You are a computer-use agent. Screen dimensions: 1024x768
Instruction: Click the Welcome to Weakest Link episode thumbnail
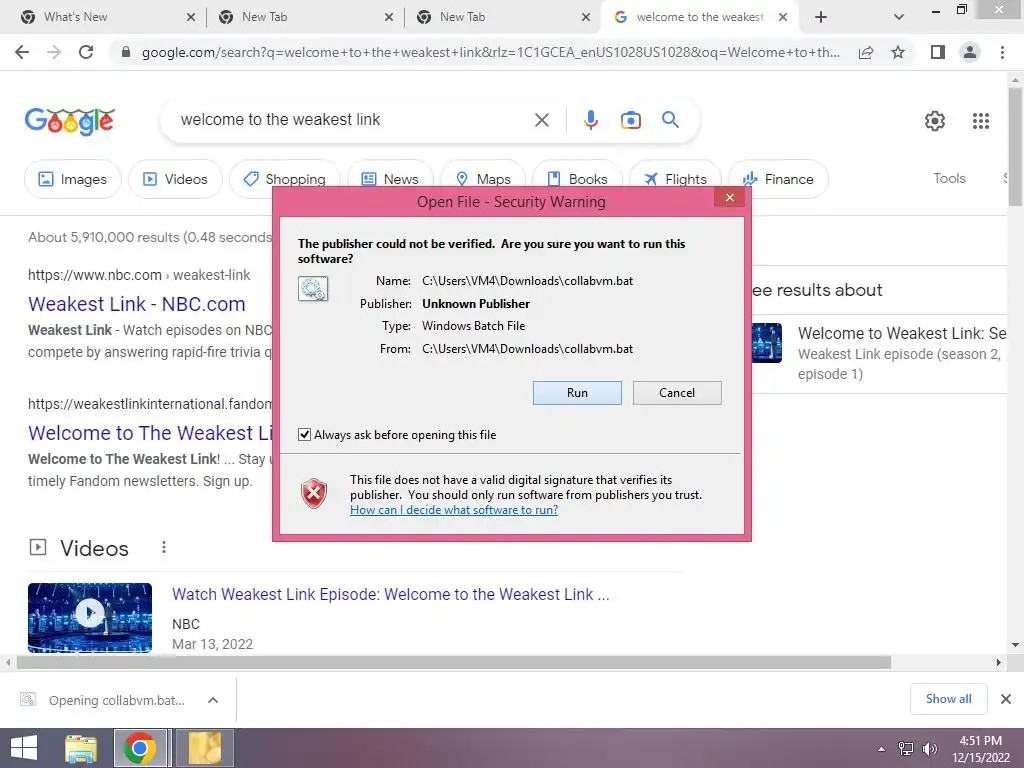pyautogui.click(x=767, y=343)
